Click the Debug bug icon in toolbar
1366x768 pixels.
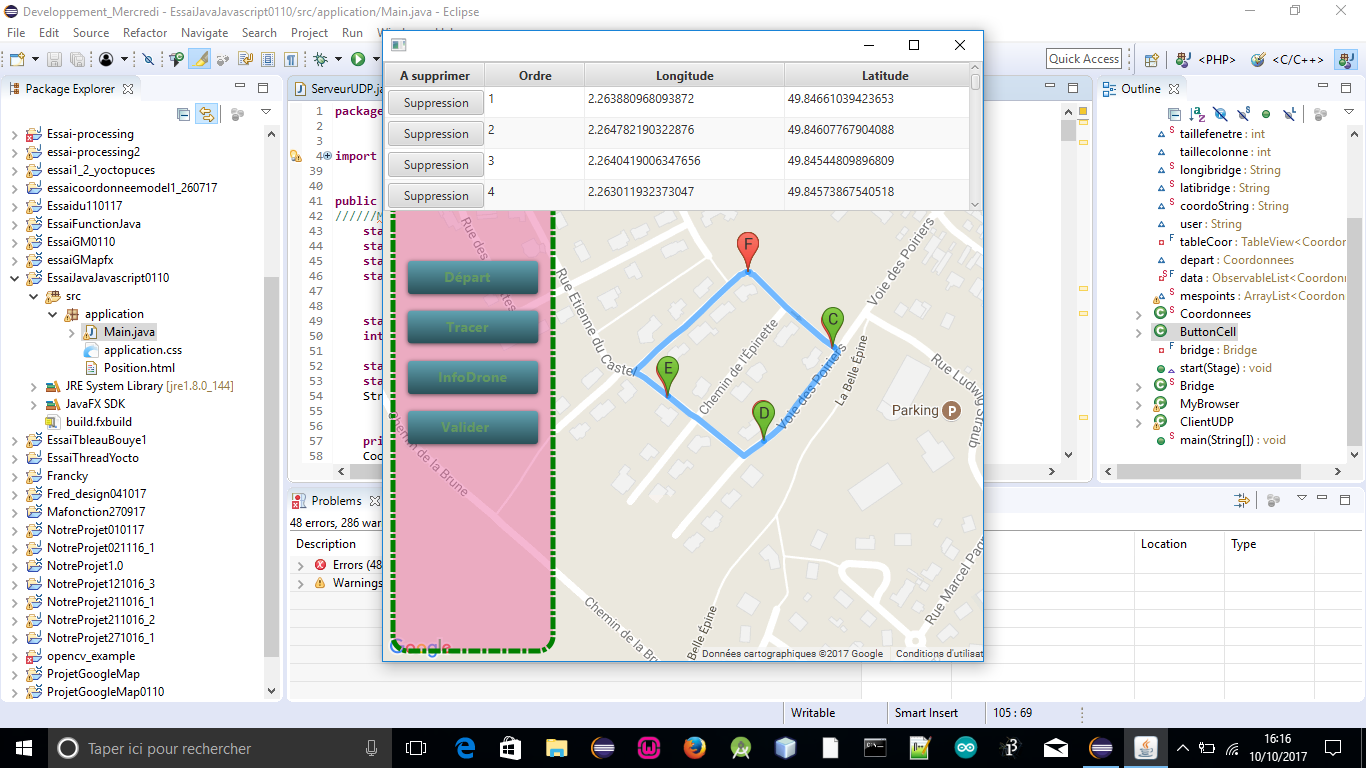click(x=321, y=60)
